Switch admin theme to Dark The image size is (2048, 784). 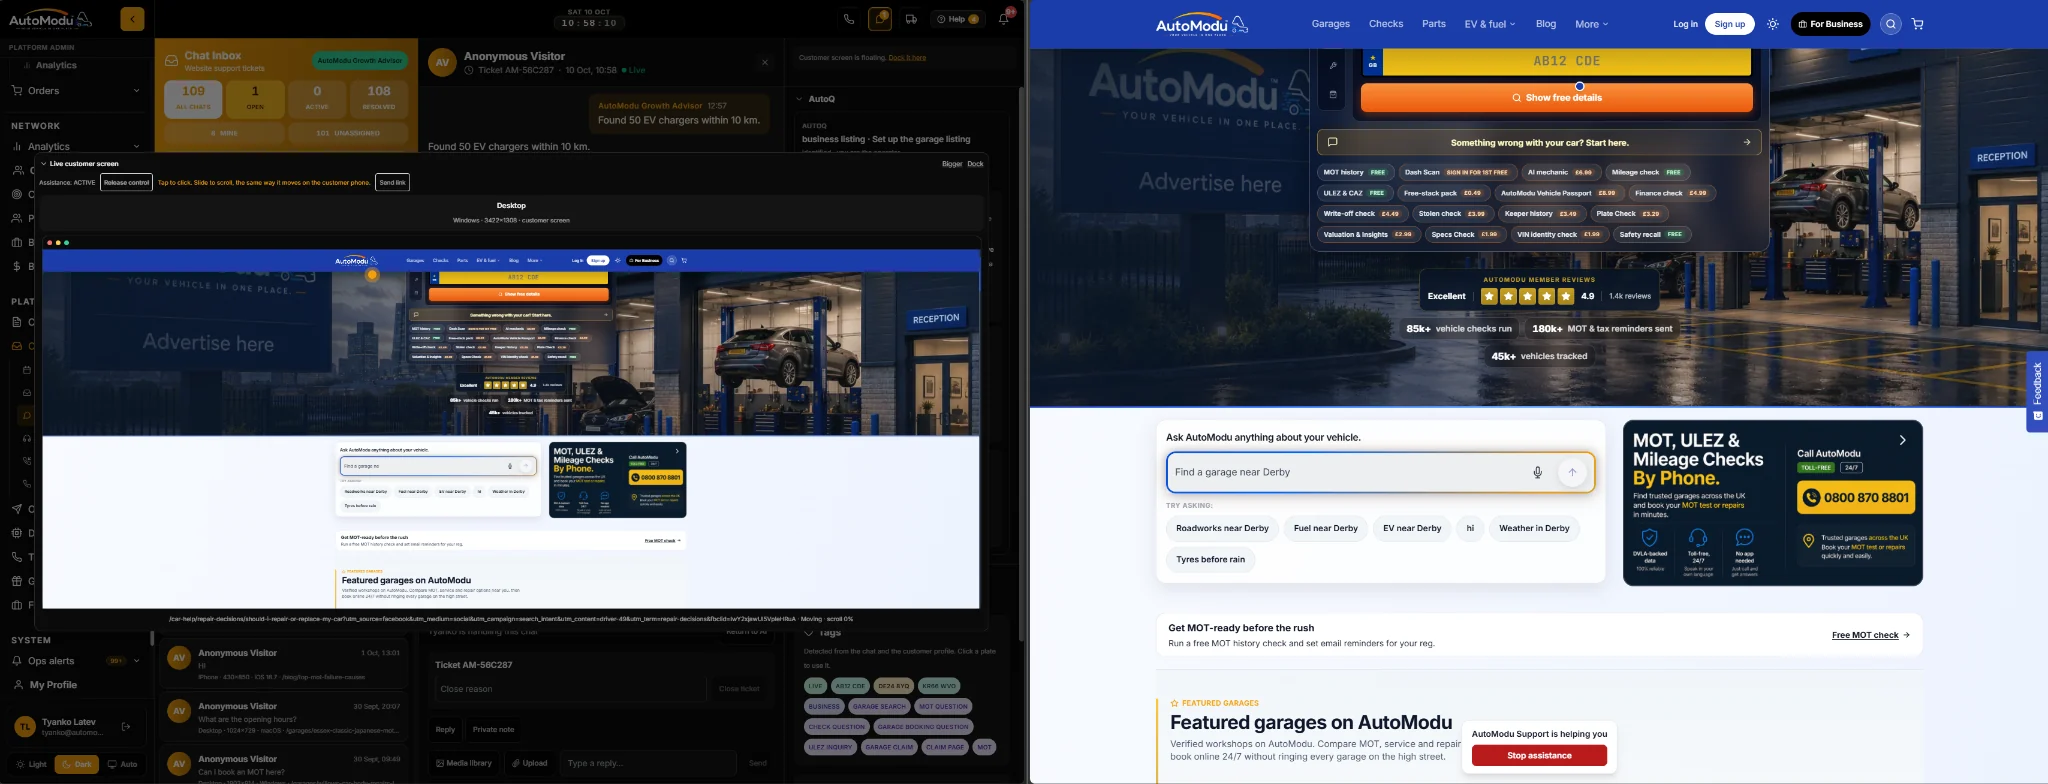pyautogui.click(x=76, y=764)
